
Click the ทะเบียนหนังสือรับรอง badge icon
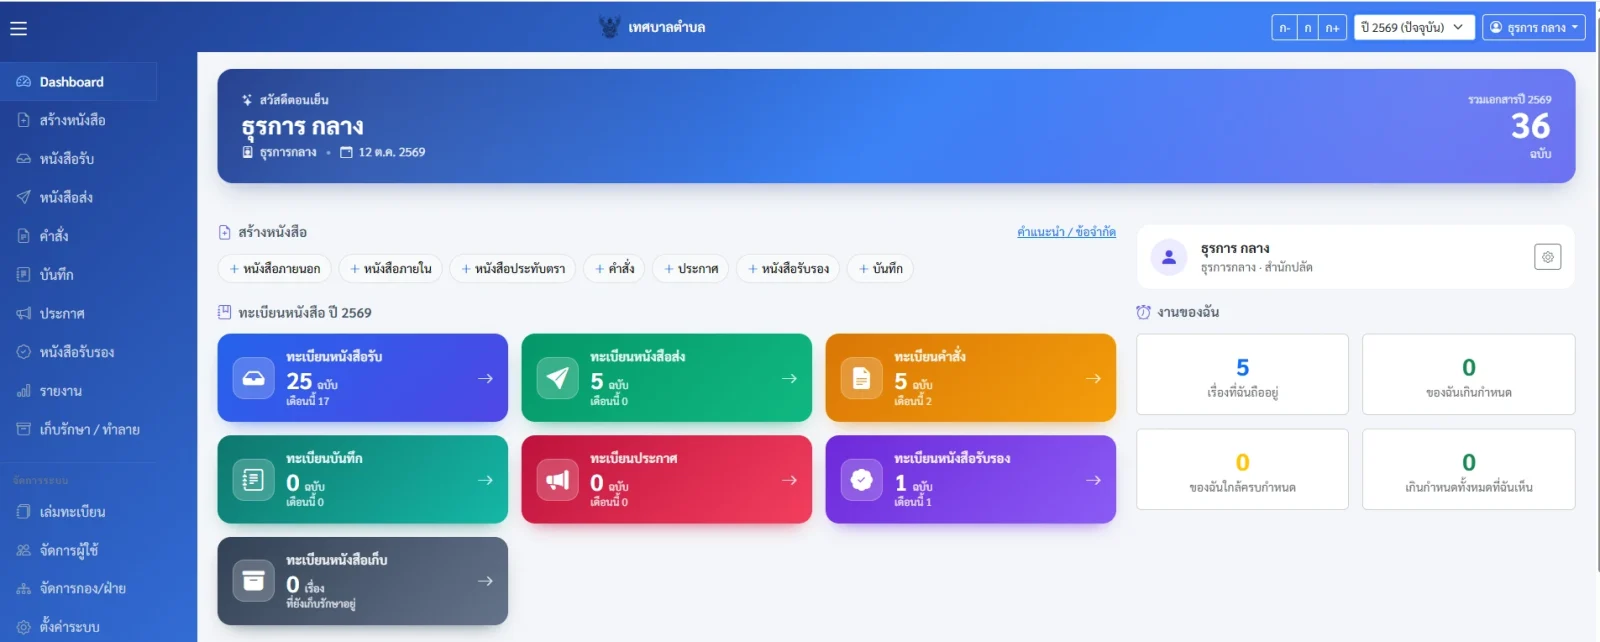[861, 480]
